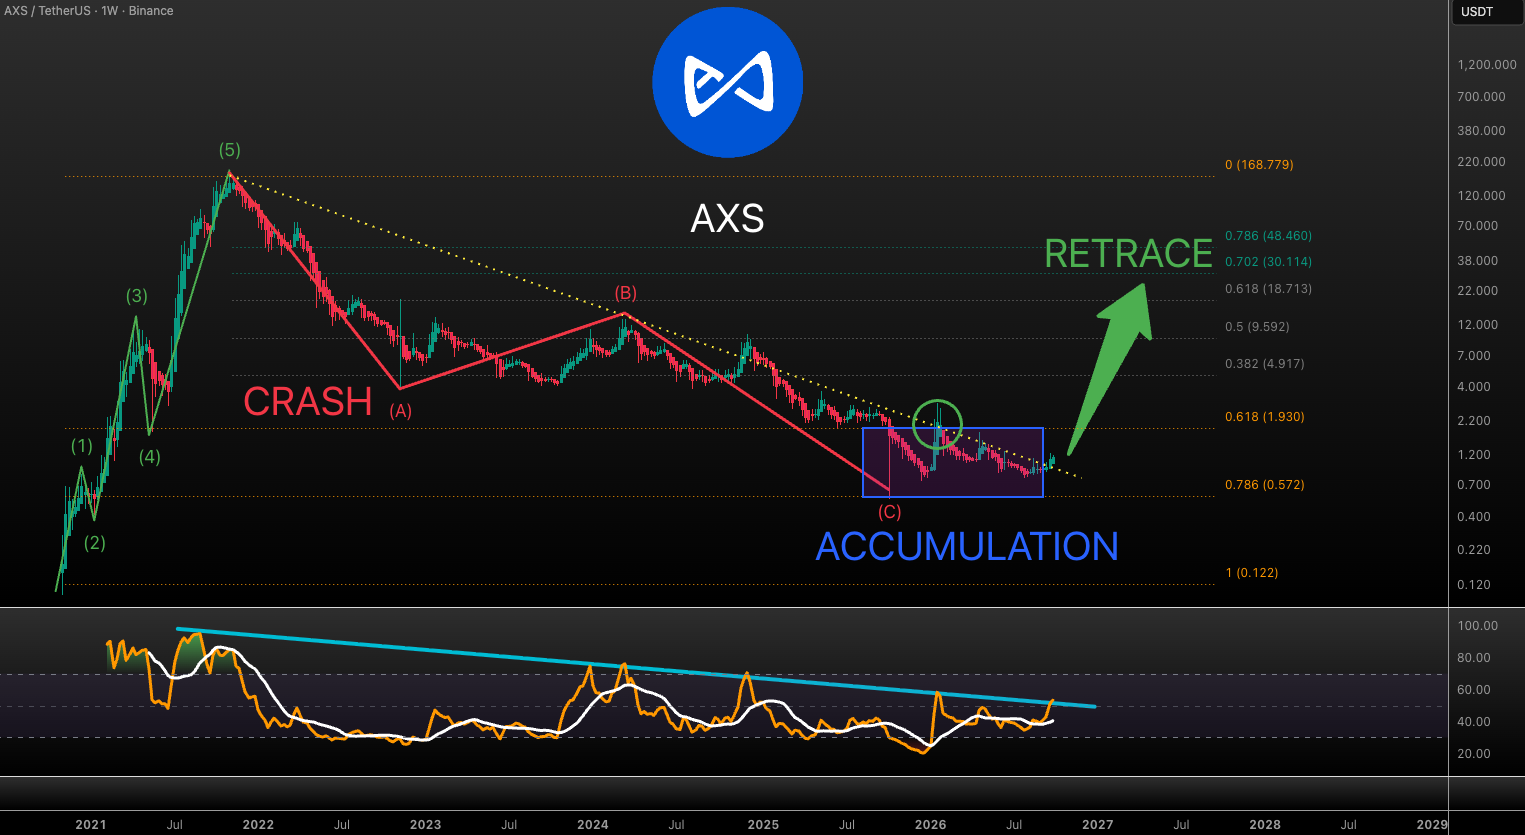The height and width of the screenshot is (835, 1525).
Task: Click the blue ACCUMULATION text annotation
Action: tap(967, 546)
